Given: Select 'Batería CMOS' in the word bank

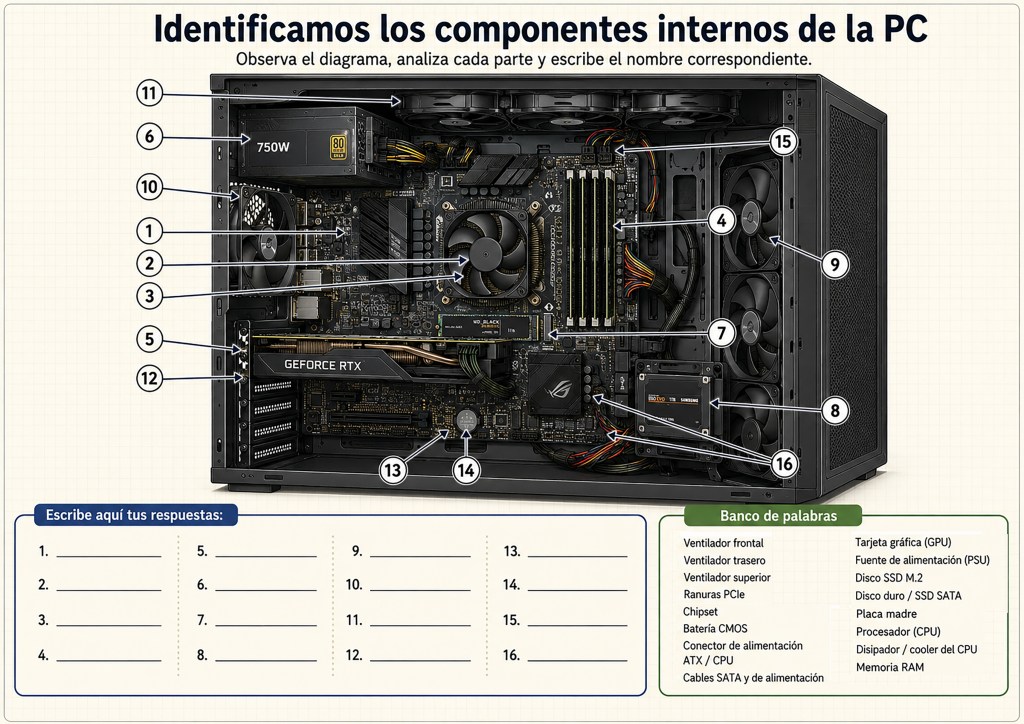Looking at the screenshot, I should [715, 629].
